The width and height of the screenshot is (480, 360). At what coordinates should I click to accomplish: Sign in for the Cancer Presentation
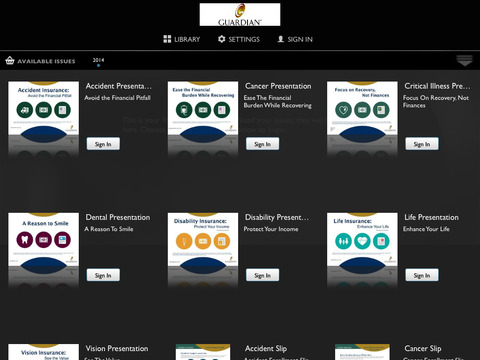(x=263, y=144)
